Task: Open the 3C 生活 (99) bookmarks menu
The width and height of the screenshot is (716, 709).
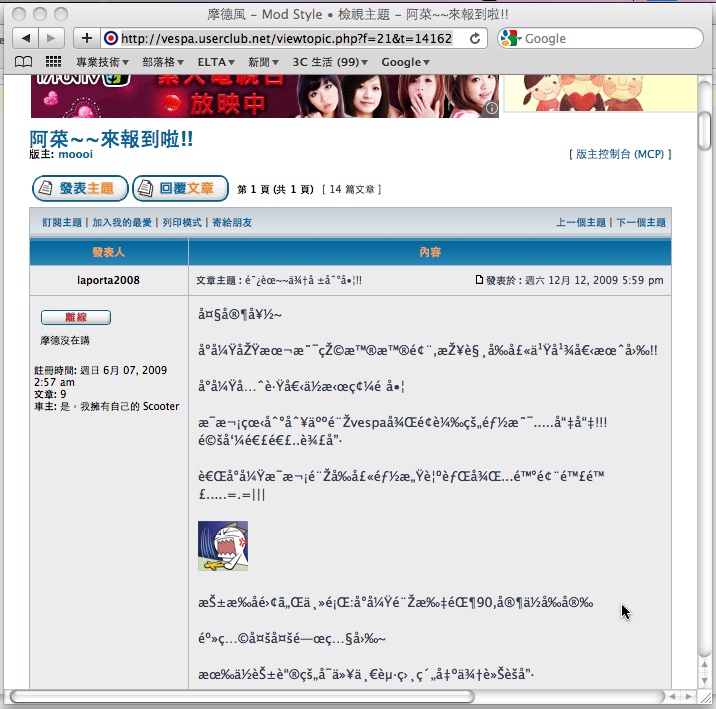Action: point(330,62)
